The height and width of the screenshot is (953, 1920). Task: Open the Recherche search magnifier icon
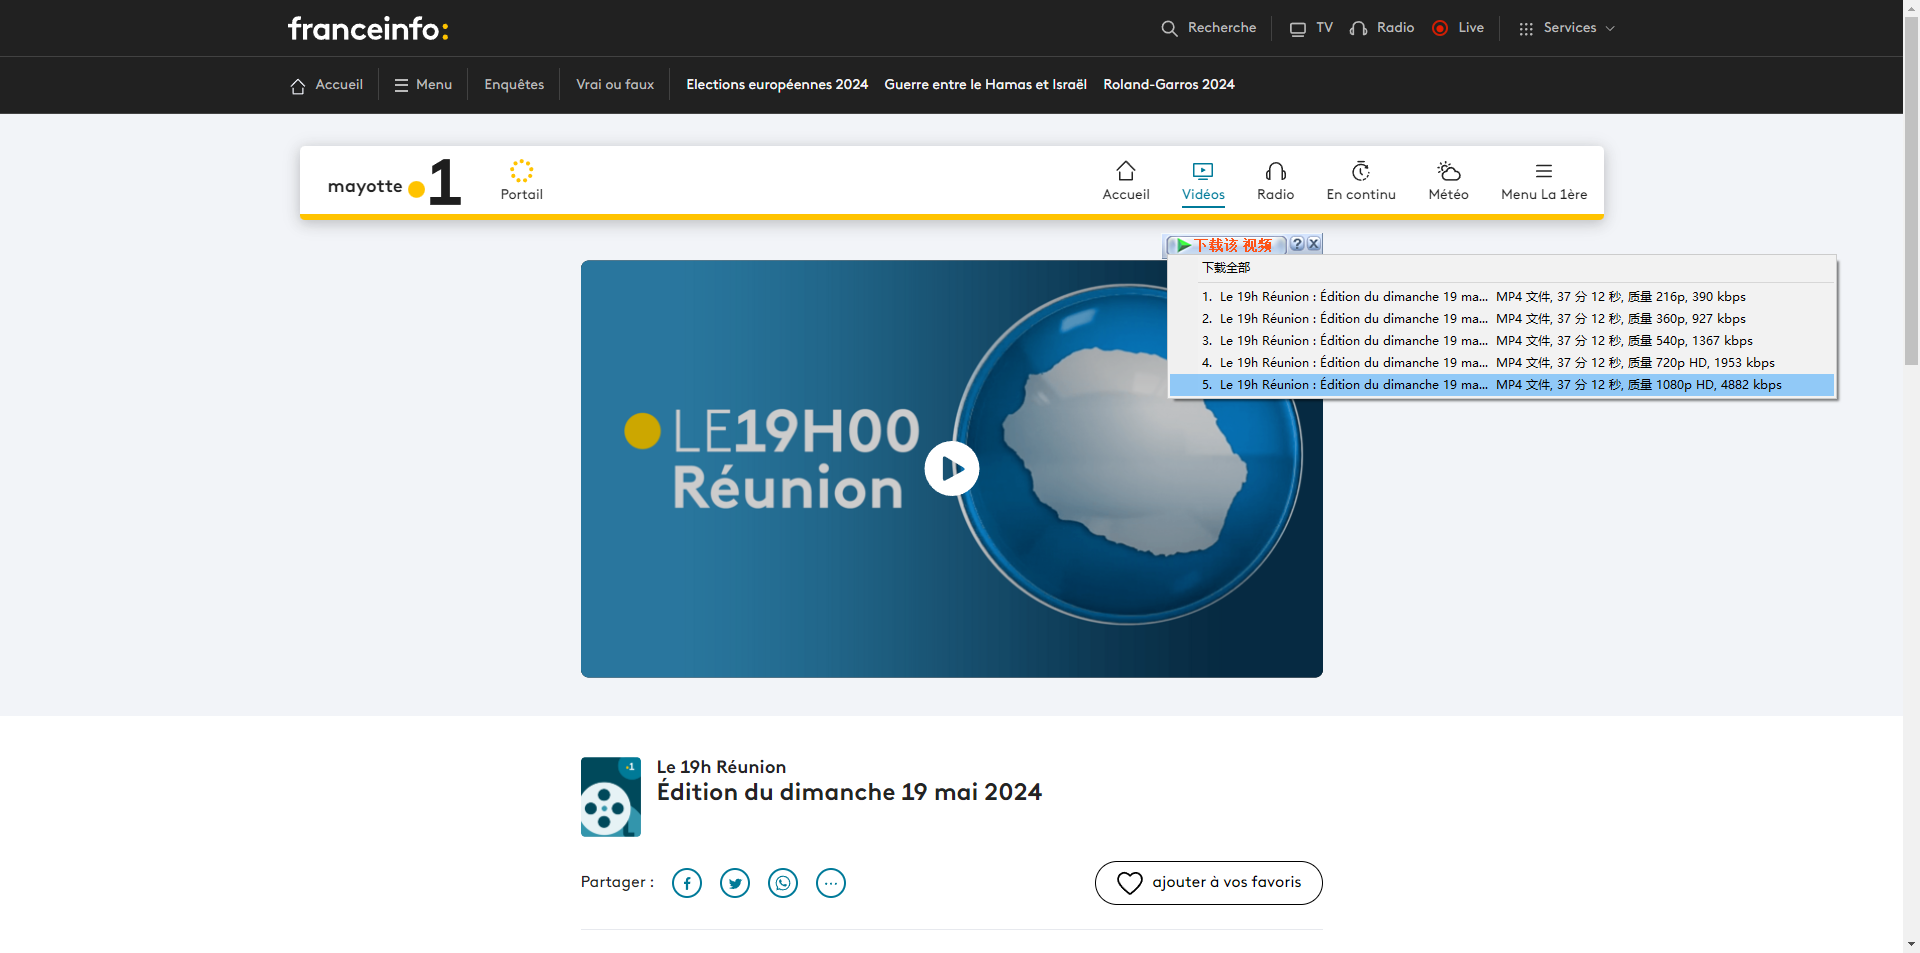pyautogui.click(x=1169, y=28)
